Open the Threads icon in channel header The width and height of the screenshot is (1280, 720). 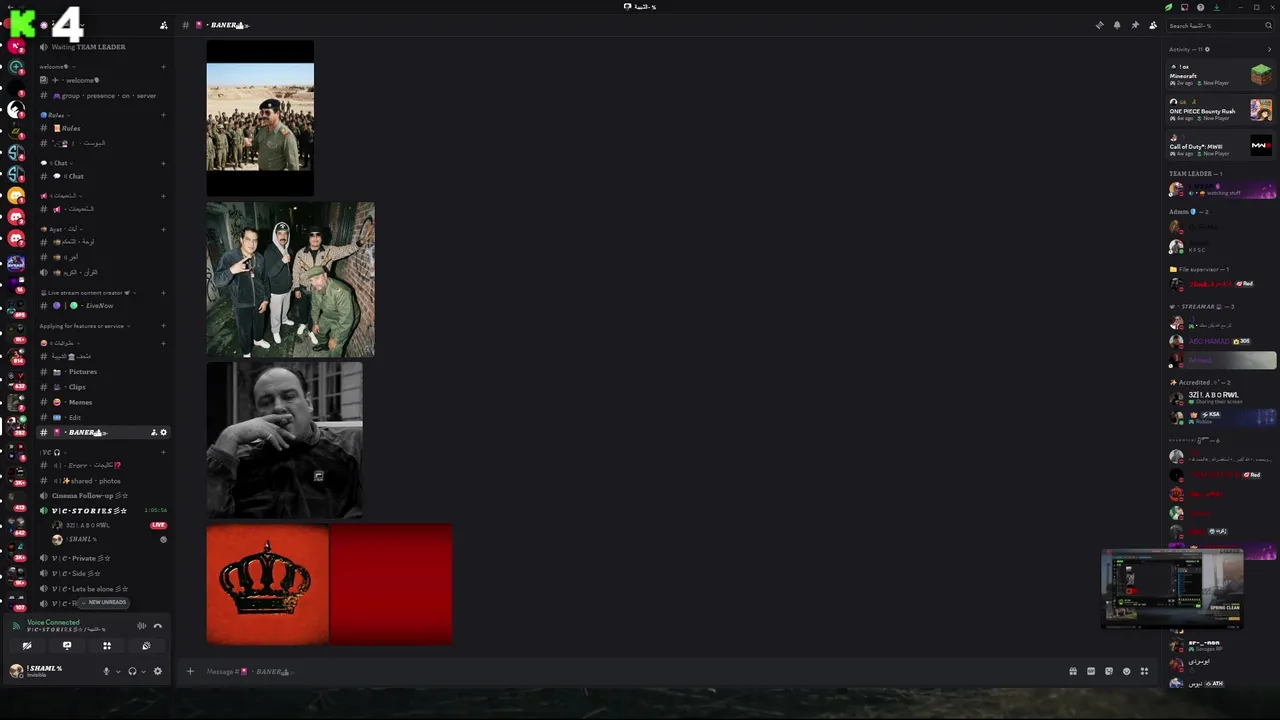click(1099, 25)
